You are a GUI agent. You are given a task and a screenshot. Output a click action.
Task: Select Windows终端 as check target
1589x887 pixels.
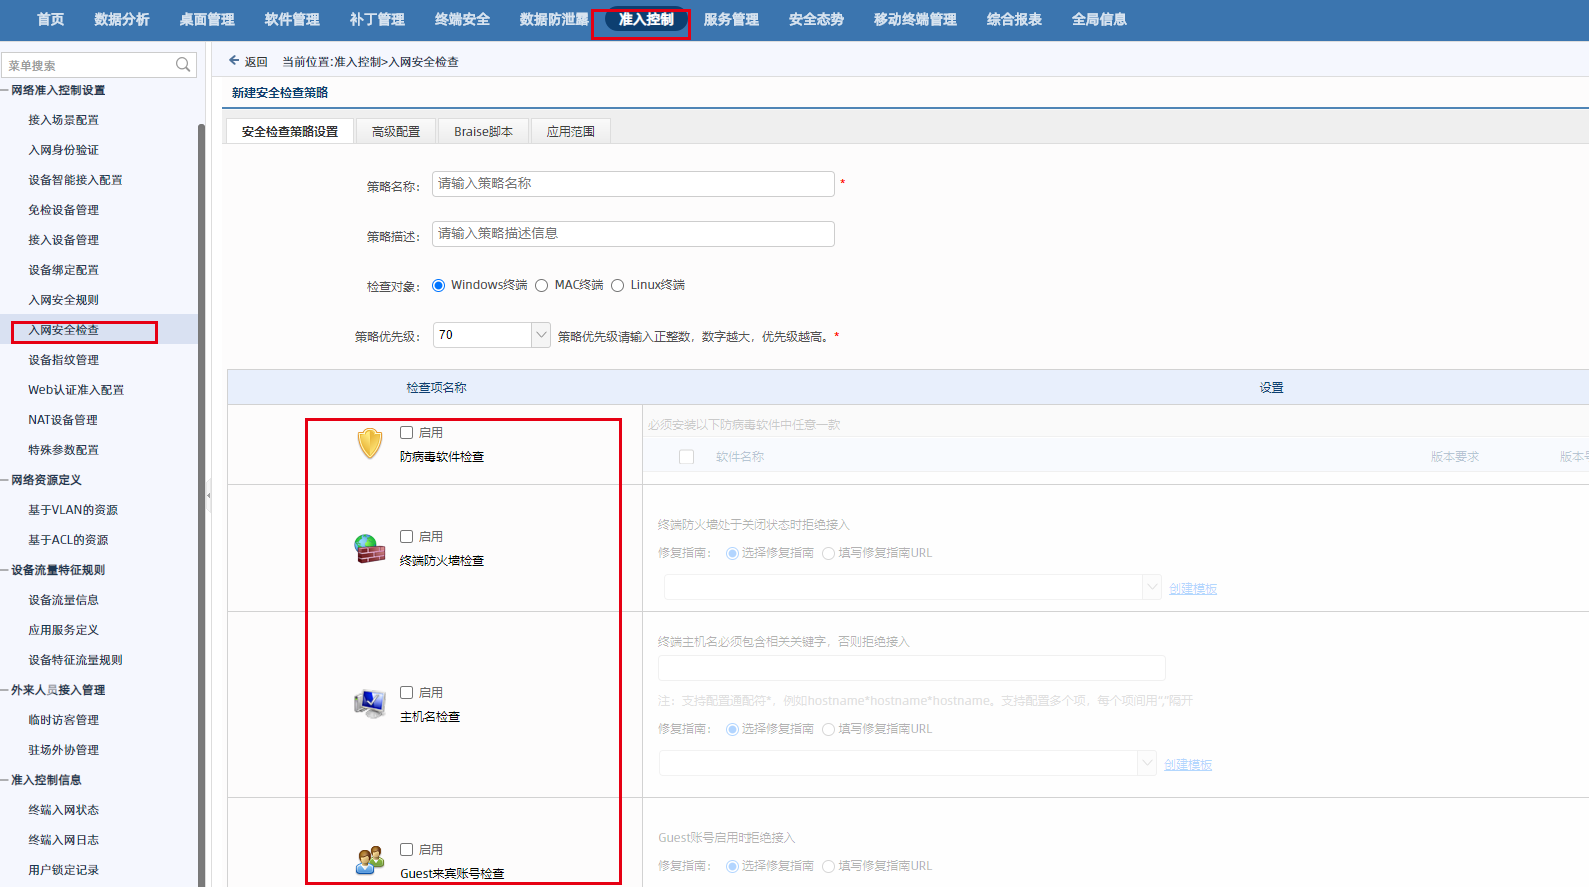point(438,286)
